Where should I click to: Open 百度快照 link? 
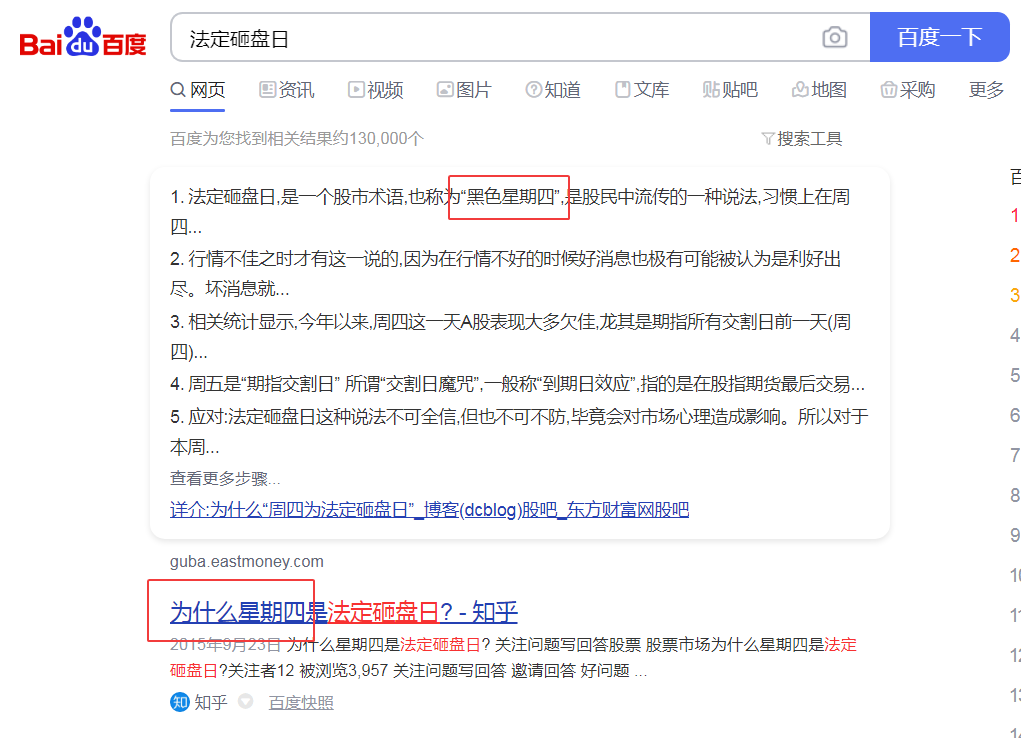pyautogui.click(x=301, y=702)
